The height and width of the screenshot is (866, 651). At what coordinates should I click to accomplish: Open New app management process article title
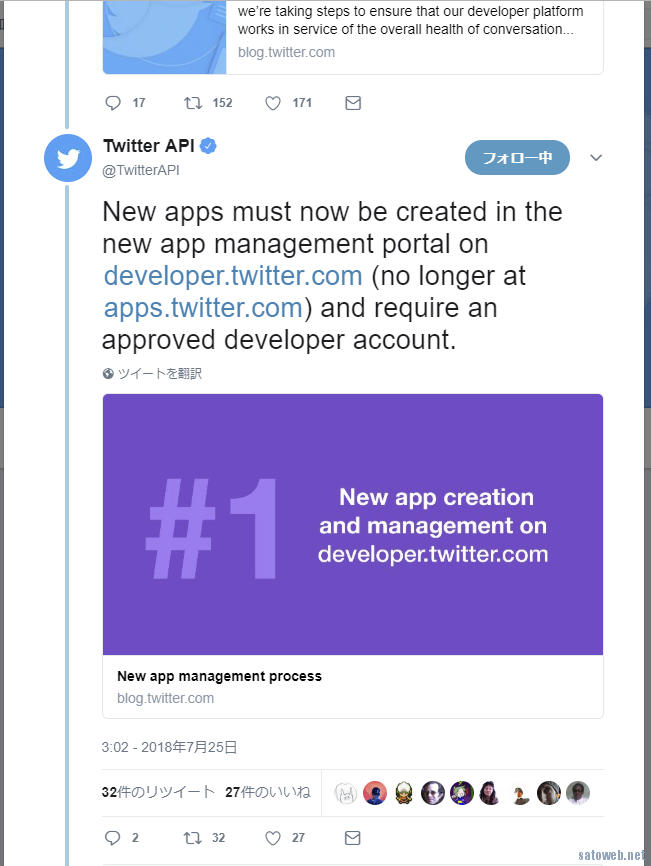219,676
